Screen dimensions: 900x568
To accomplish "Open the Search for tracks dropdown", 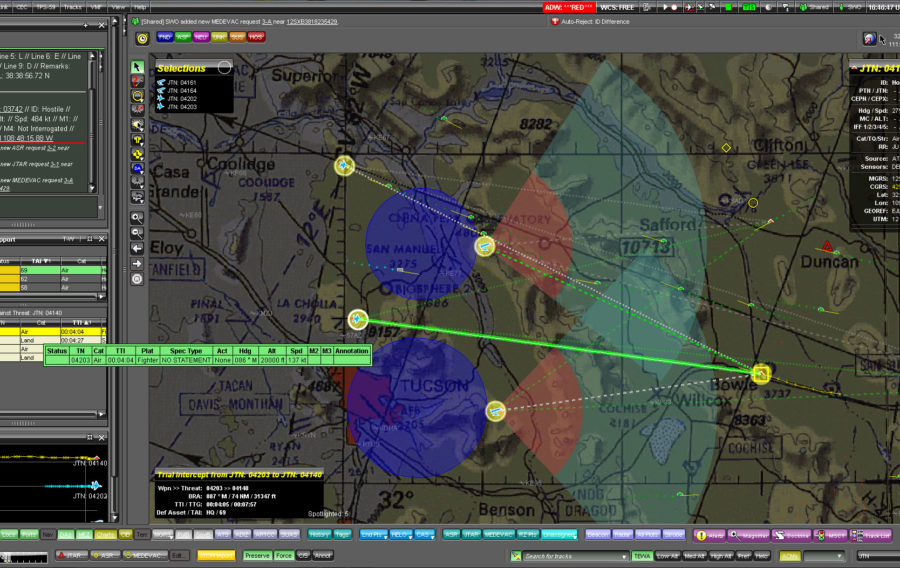I will pyautogui.click(x=624, y=557).
